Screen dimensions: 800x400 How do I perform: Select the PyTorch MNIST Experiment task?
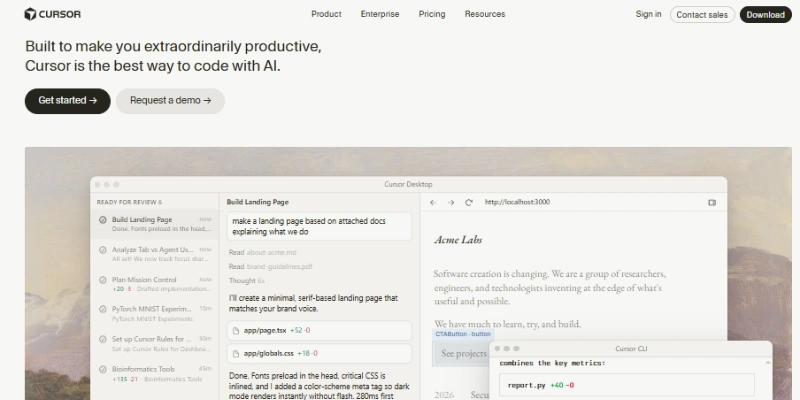[x=155, y=313]
